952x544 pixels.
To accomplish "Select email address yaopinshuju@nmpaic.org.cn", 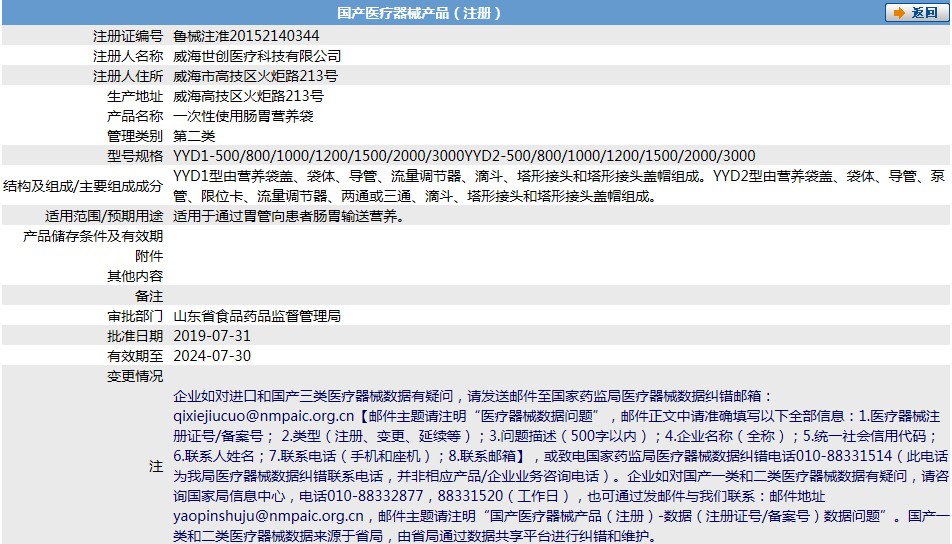I will click(268, 516).
